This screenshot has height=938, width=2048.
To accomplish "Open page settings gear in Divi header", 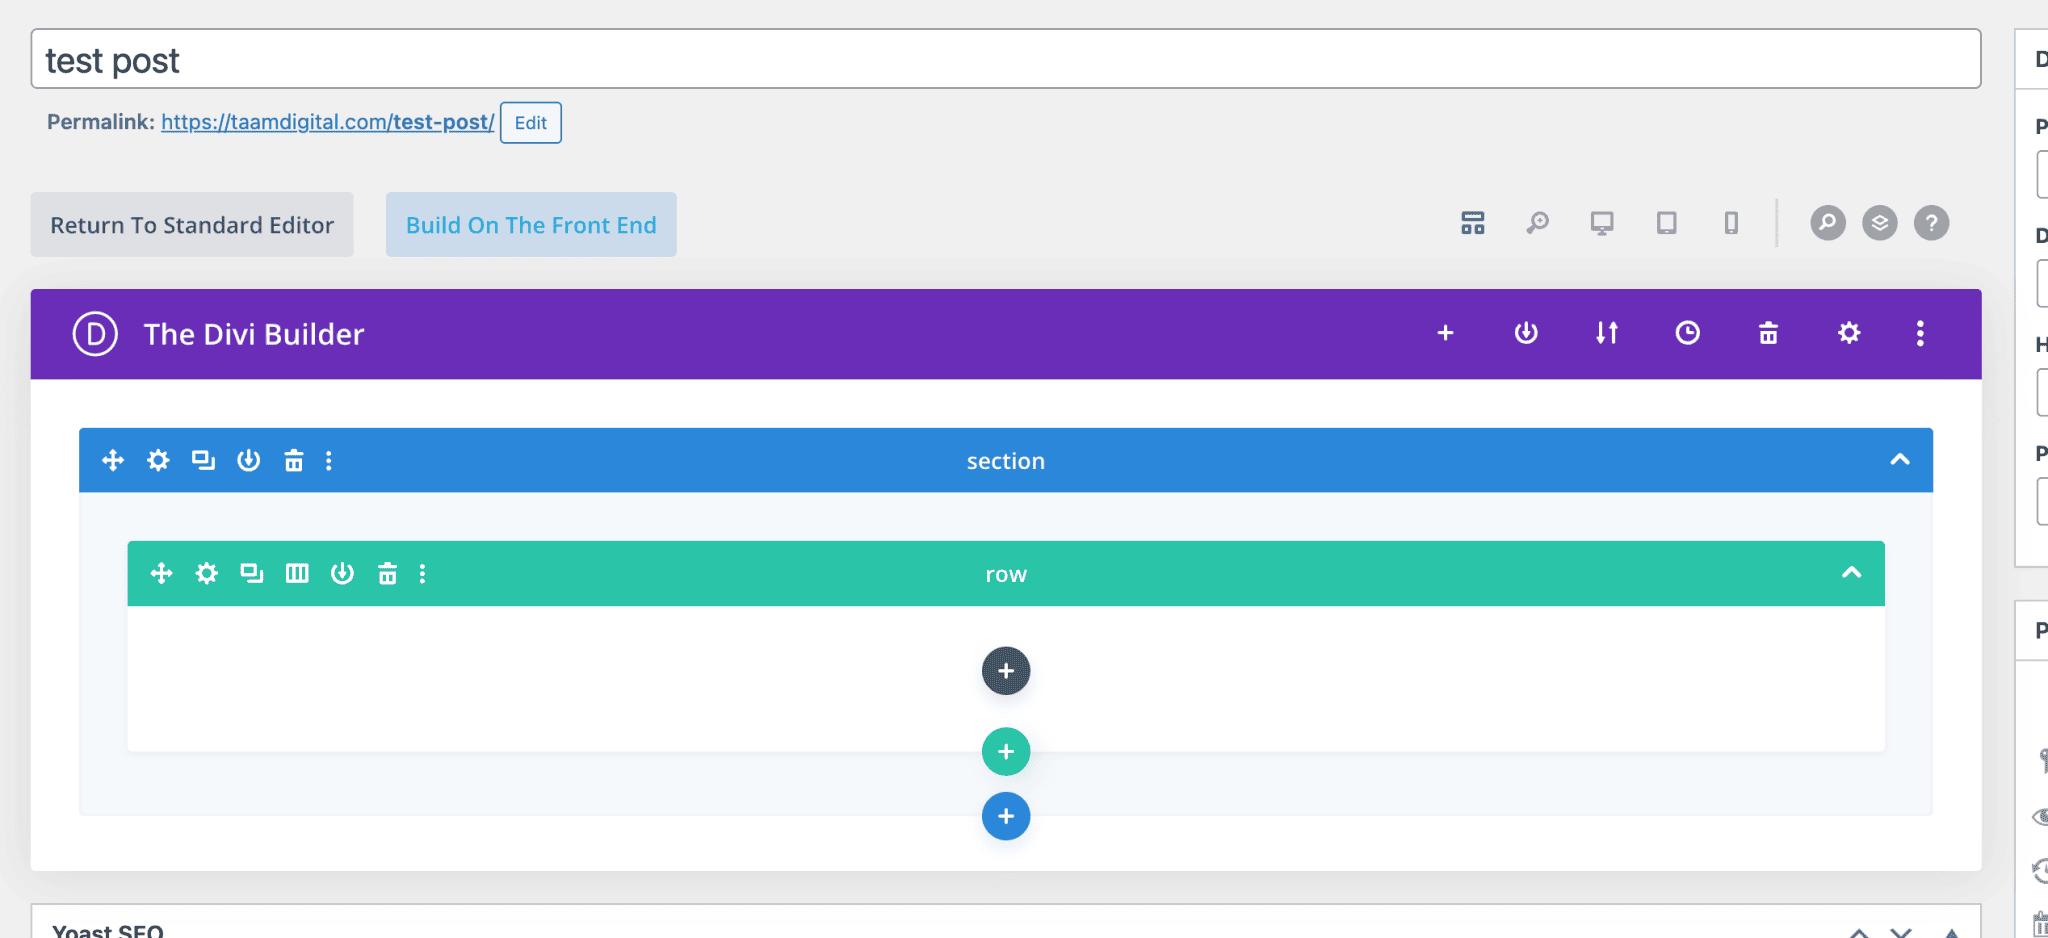I will tap(1849, 333).
